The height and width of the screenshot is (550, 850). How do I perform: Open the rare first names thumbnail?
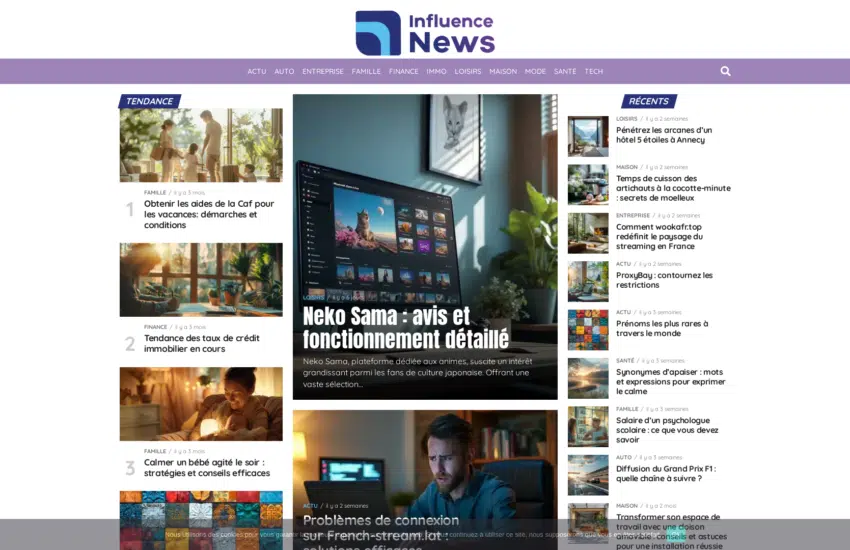point(588,330)
